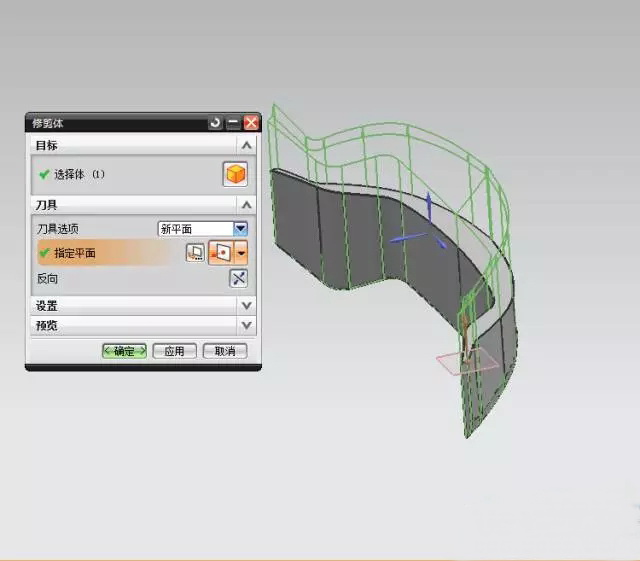This screenshot has width=640, height=561.
Task: Open the plane dialog icon
Action: pyautogui.click(x=195, y=254)
